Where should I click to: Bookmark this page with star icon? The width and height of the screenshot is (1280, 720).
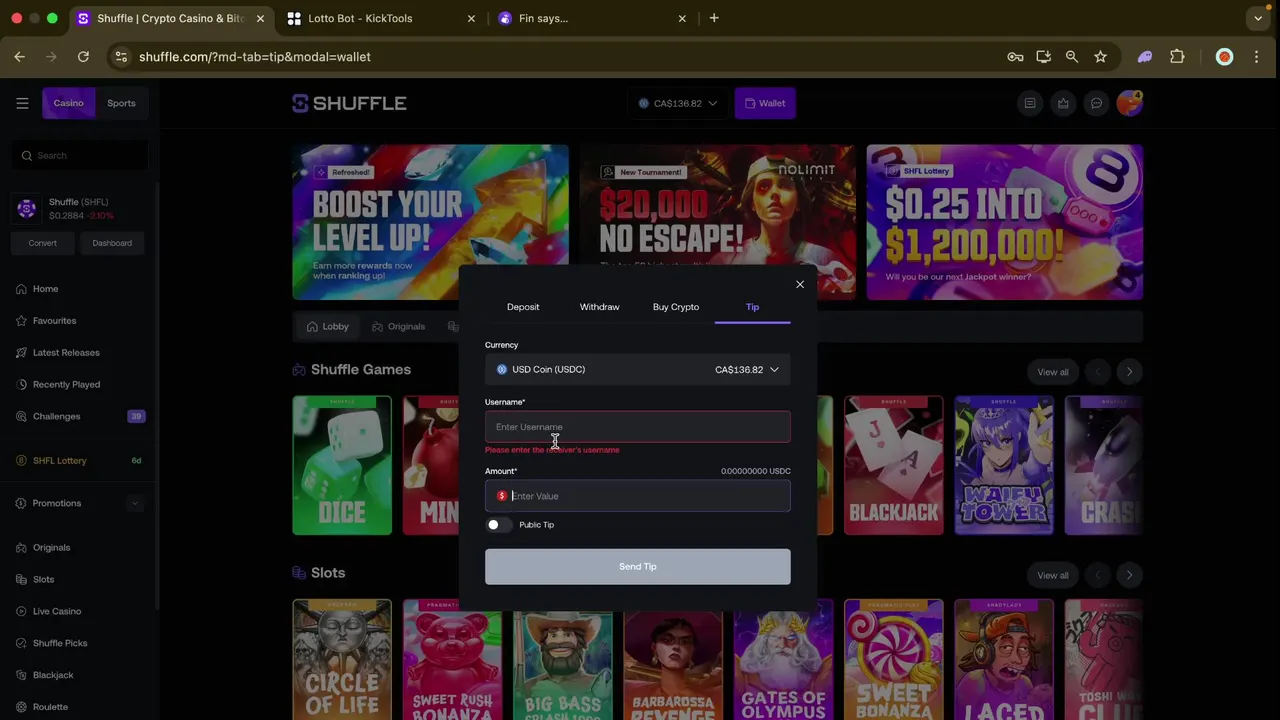coord(1100,57)
